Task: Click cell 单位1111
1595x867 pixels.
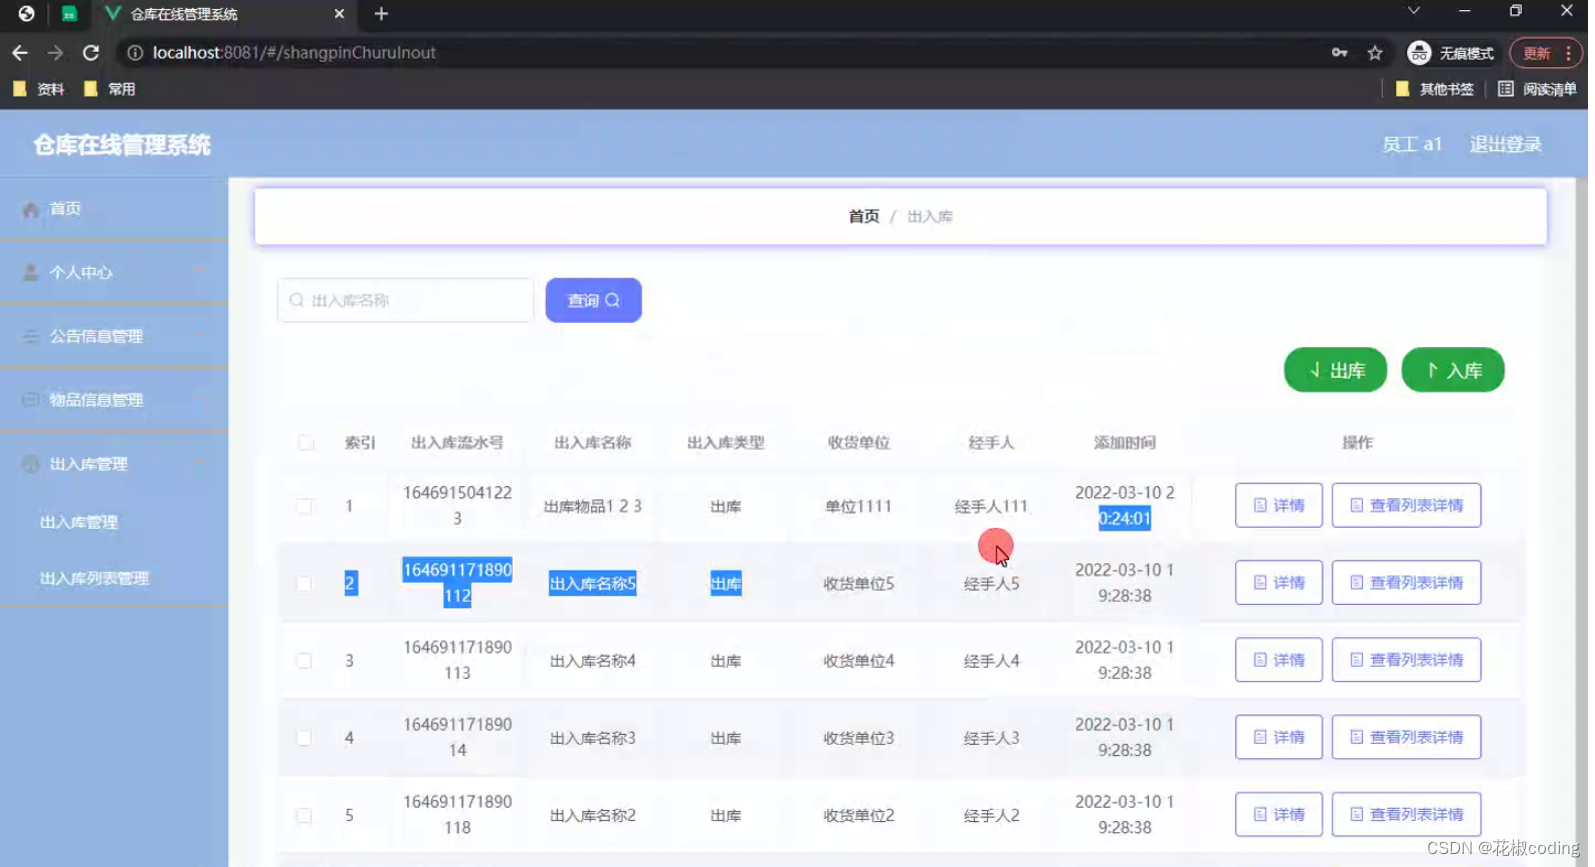Action: click(858, 506)
